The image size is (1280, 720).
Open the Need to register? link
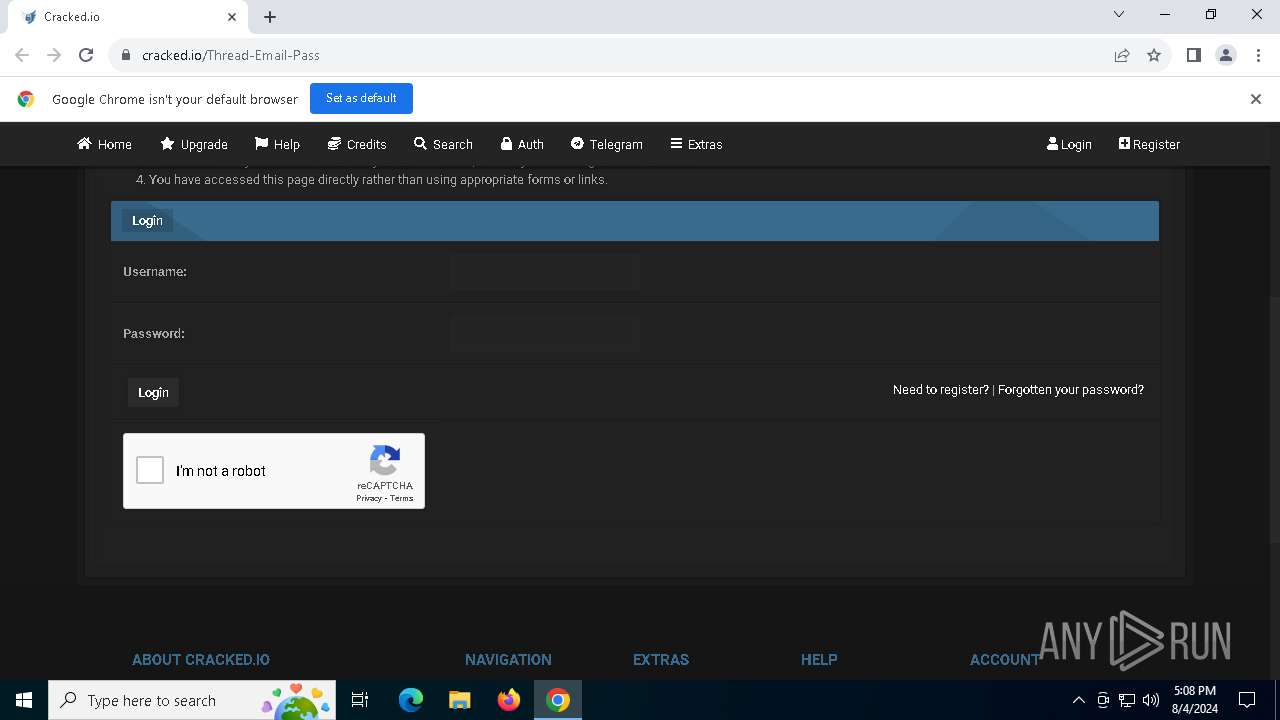pyautogui.click(x=941, y=390)
